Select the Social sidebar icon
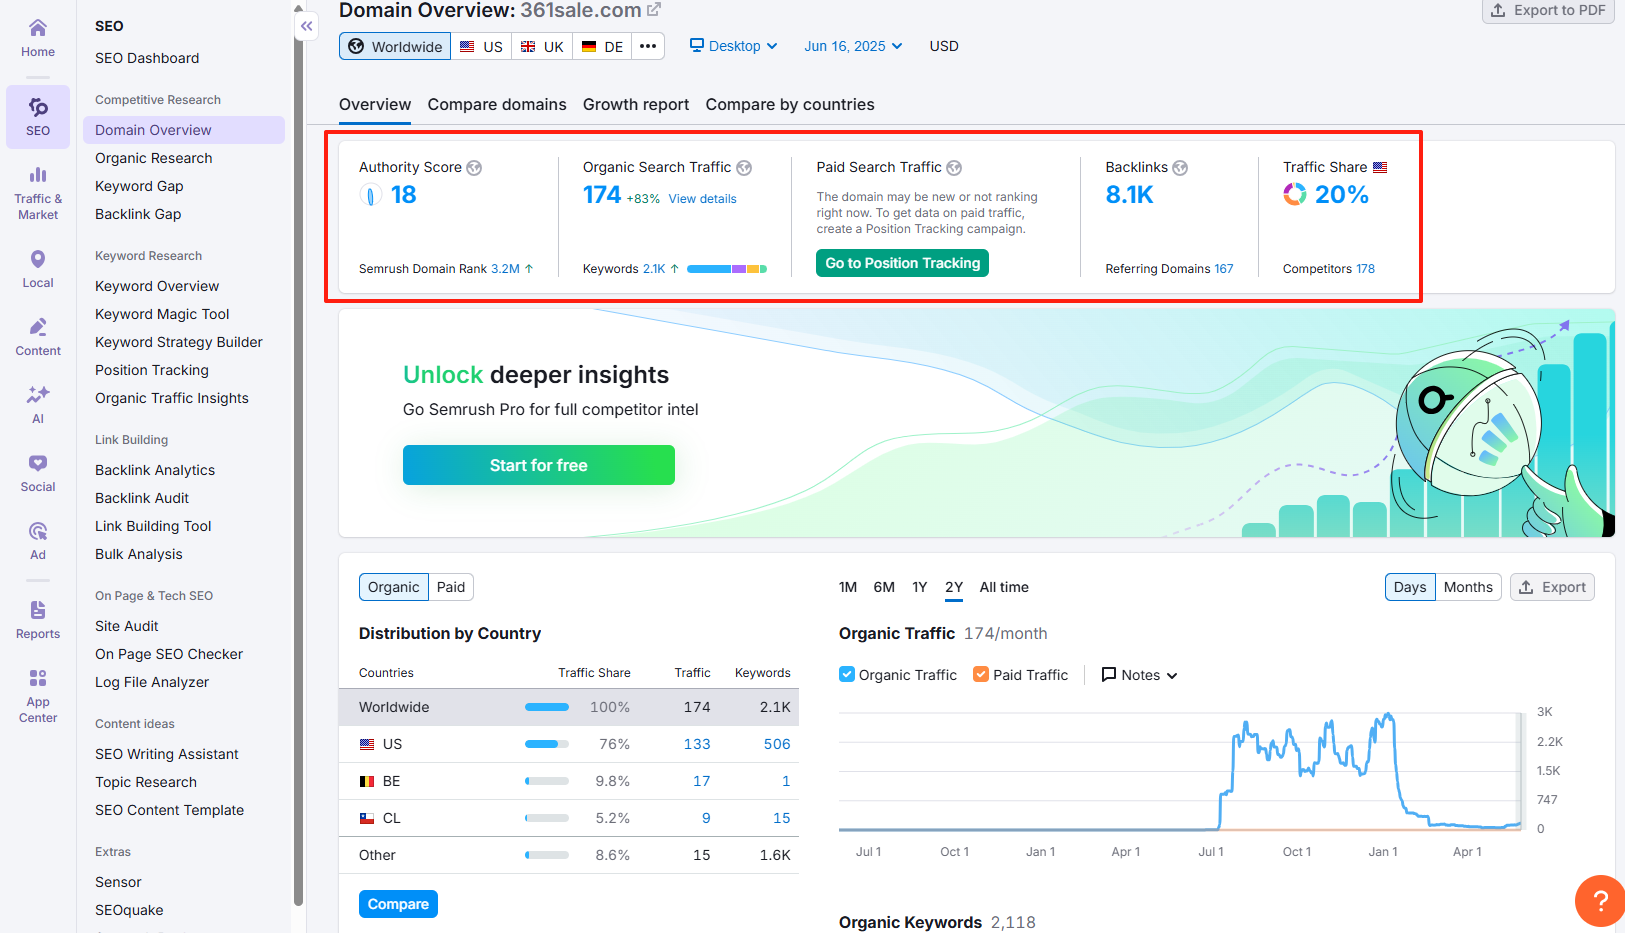 click(x=37, y=470)
